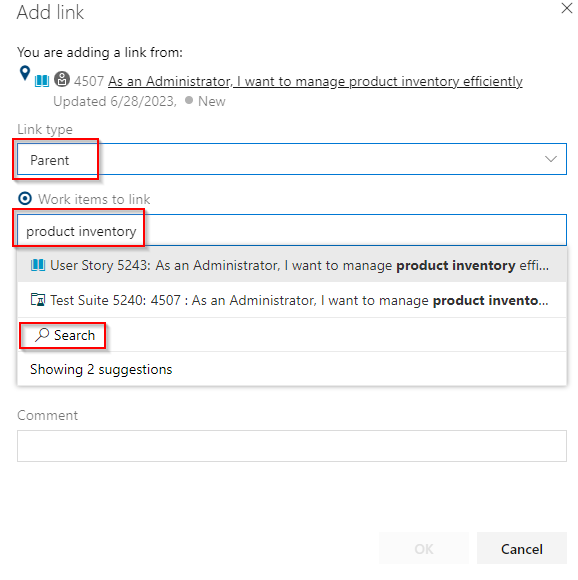The image size is (578, 580).
Task: Click the Showing 2 suggestions text
Action: coord(101,370)
